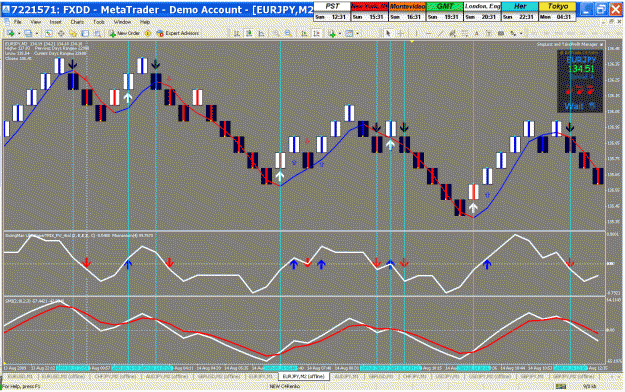Click the 'Wait' signal text in panel

coord(574,106)
